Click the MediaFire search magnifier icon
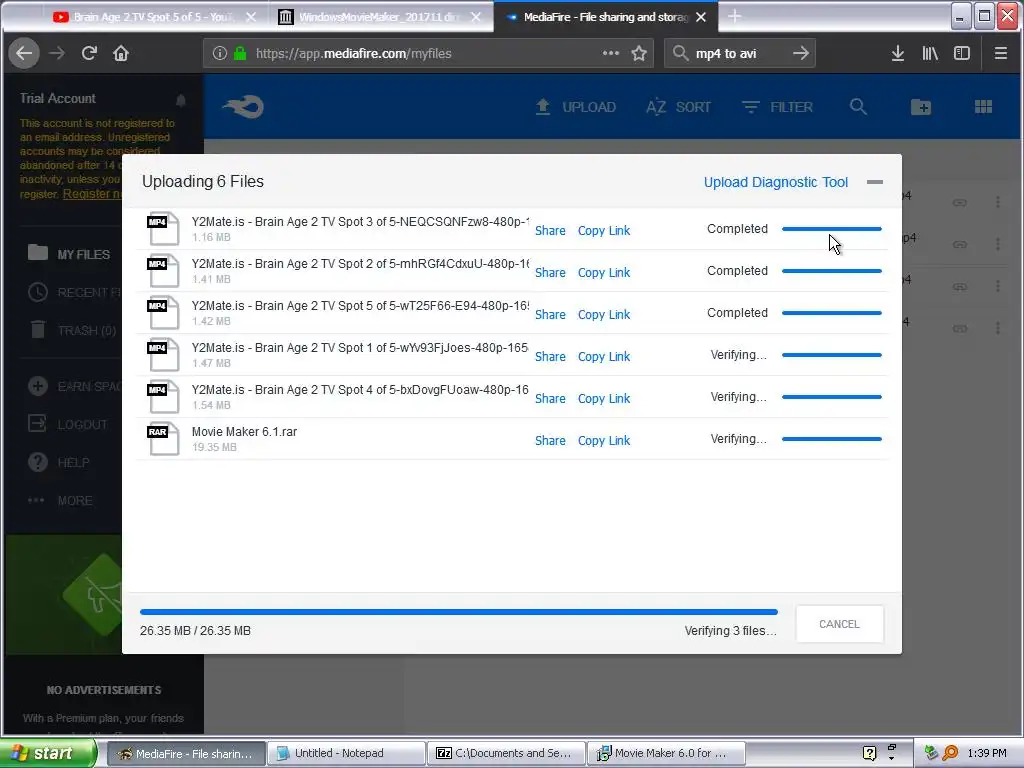1024x768 pixels. (858, 106)
